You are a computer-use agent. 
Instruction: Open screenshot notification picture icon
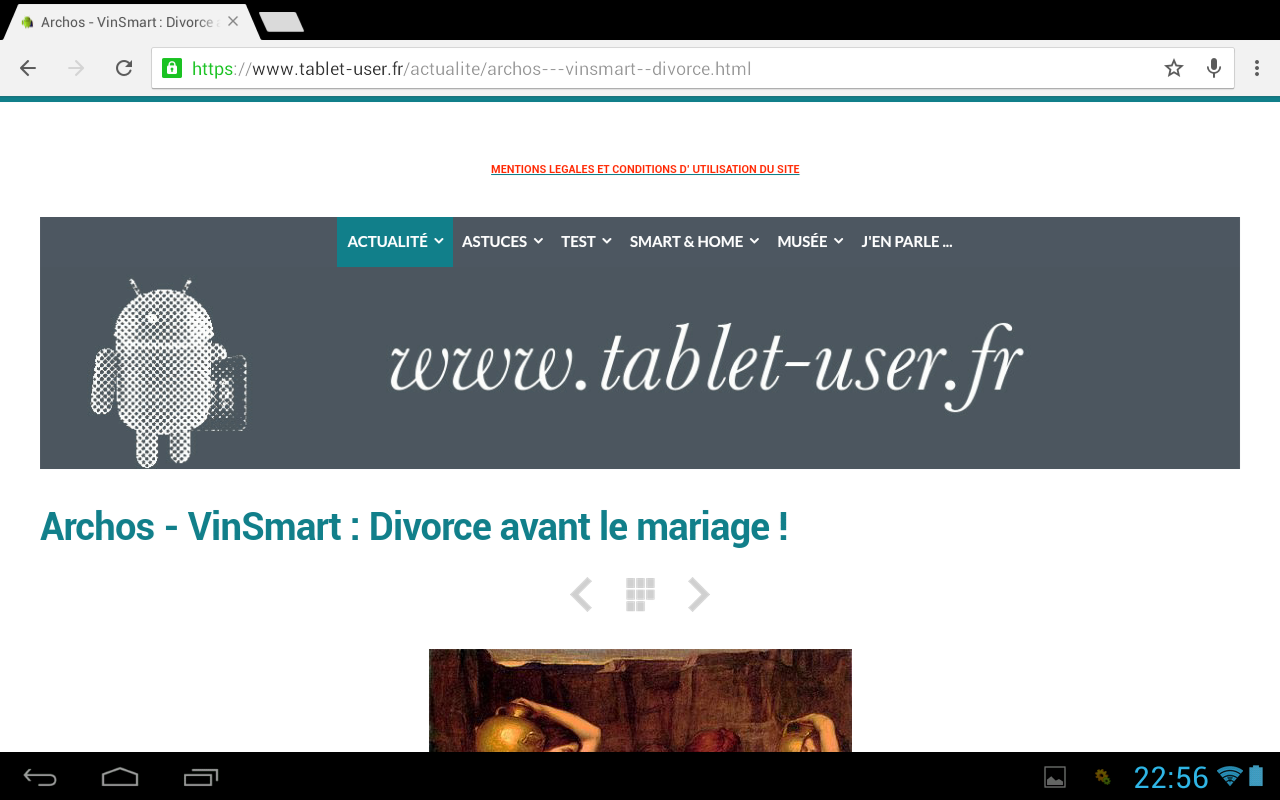[1055, 777]
